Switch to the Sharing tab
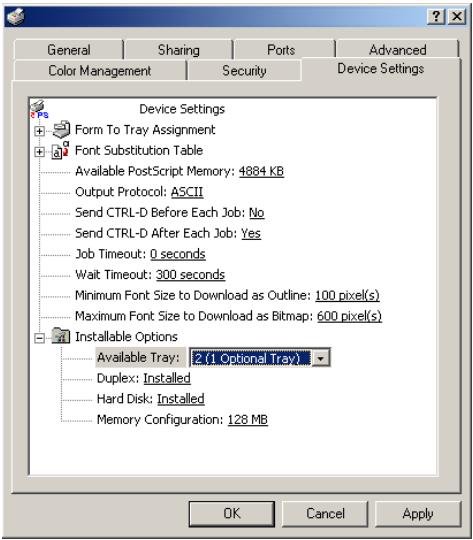This screenshot has height=540, width=473. coord(178,50)
